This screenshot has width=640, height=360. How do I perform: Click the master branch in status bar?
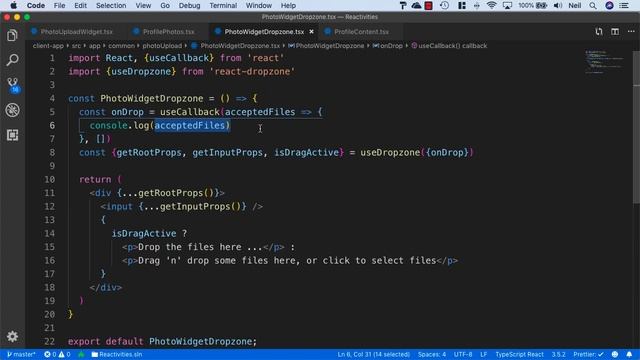pyautogui.click(x=21, y=354)
